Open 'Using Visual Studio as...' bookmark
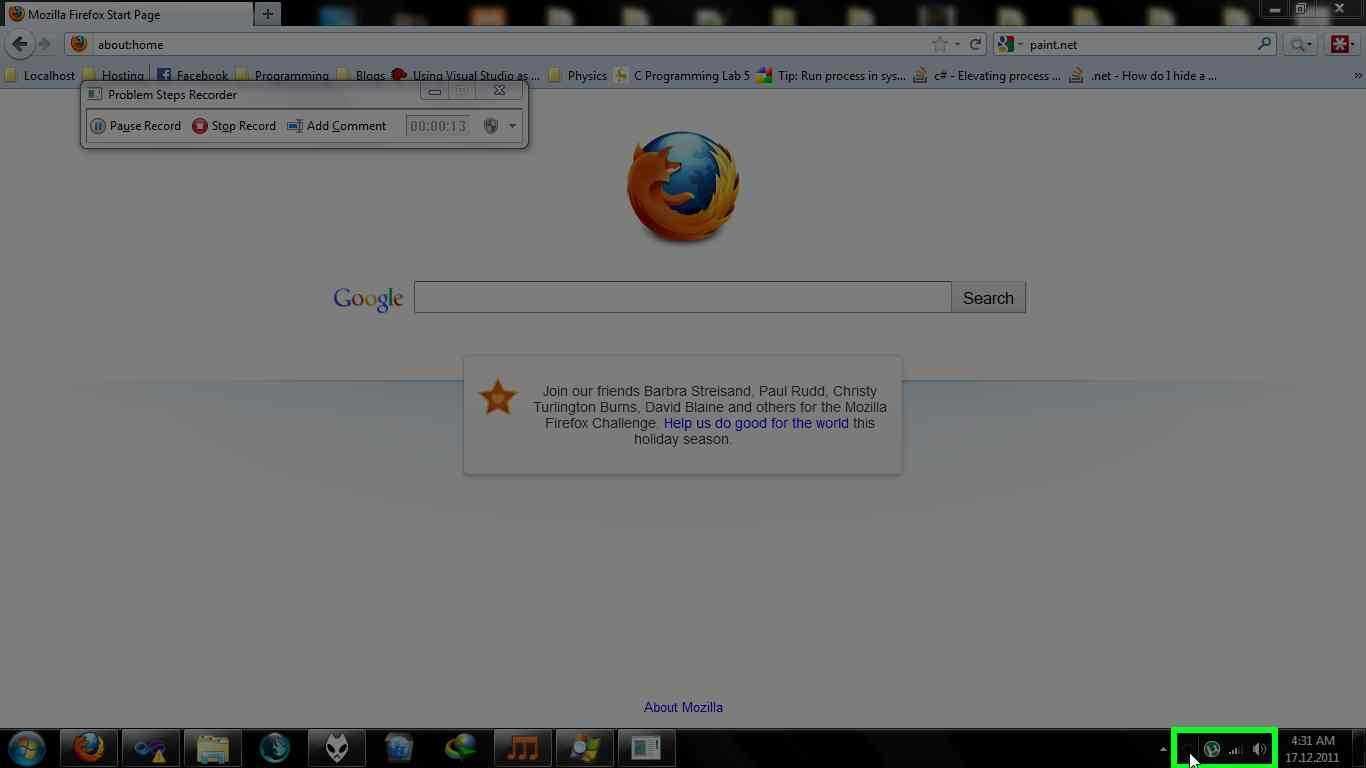The height and width of the screenshot is (768, 1366). [x=466, y=75]
